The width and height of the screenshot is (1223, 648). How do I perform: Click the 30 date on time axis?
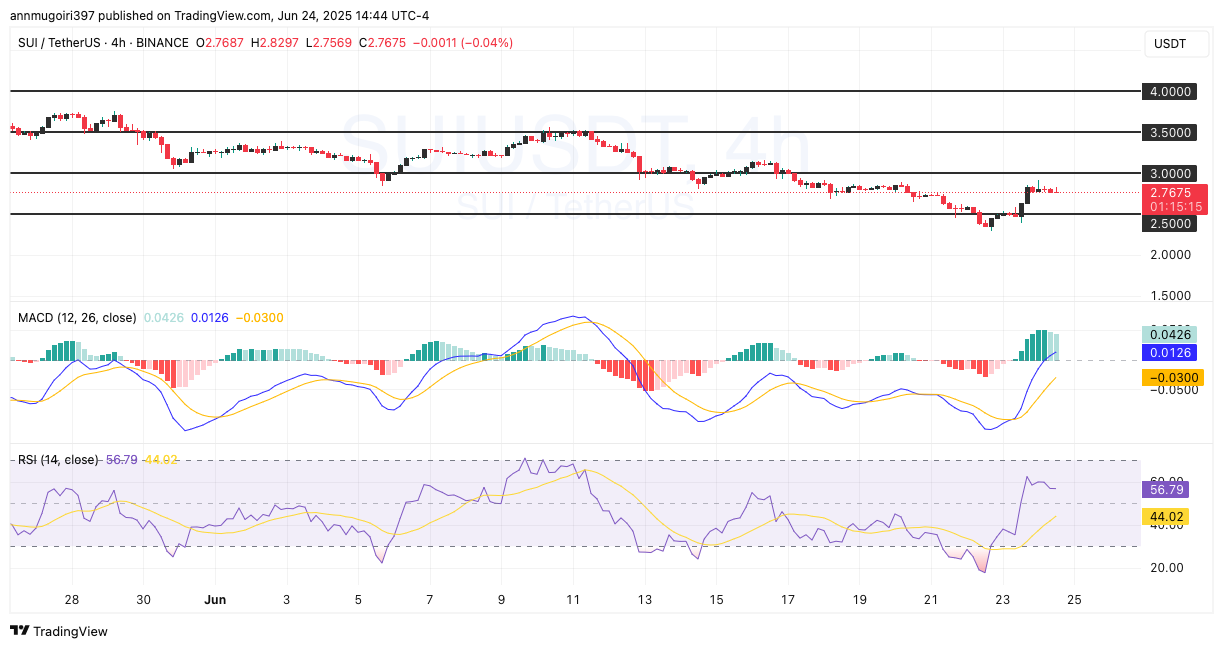tap(143, 599)
